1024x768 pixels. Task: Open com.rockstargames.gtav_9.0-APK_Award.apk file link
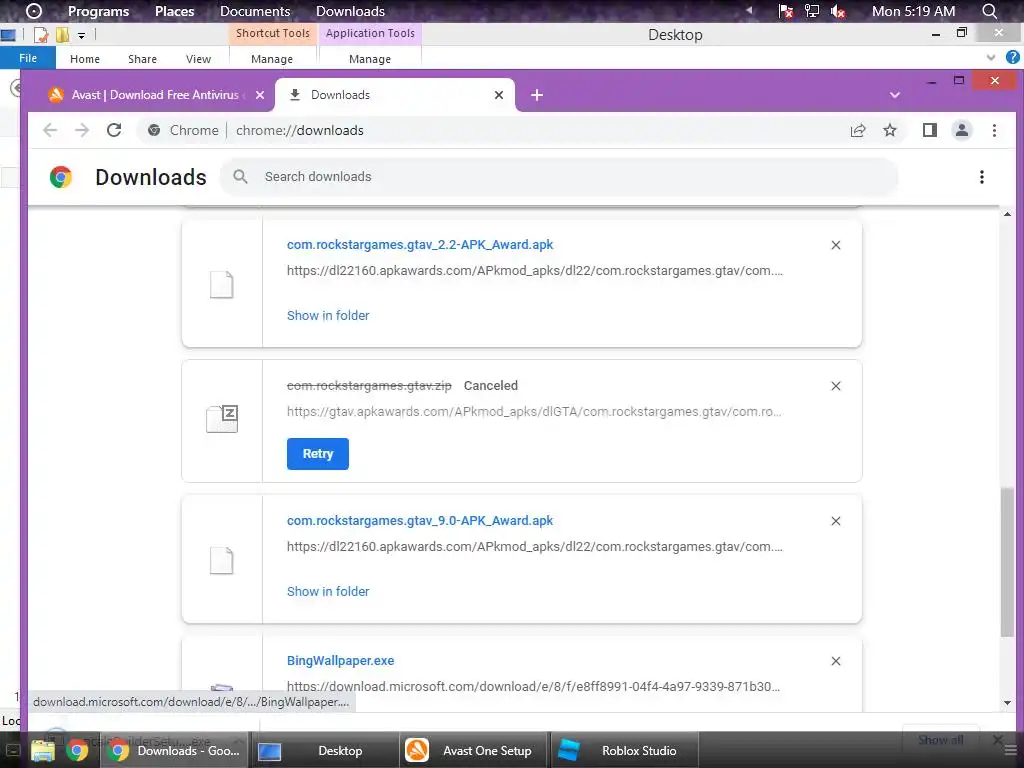[420, 520]
